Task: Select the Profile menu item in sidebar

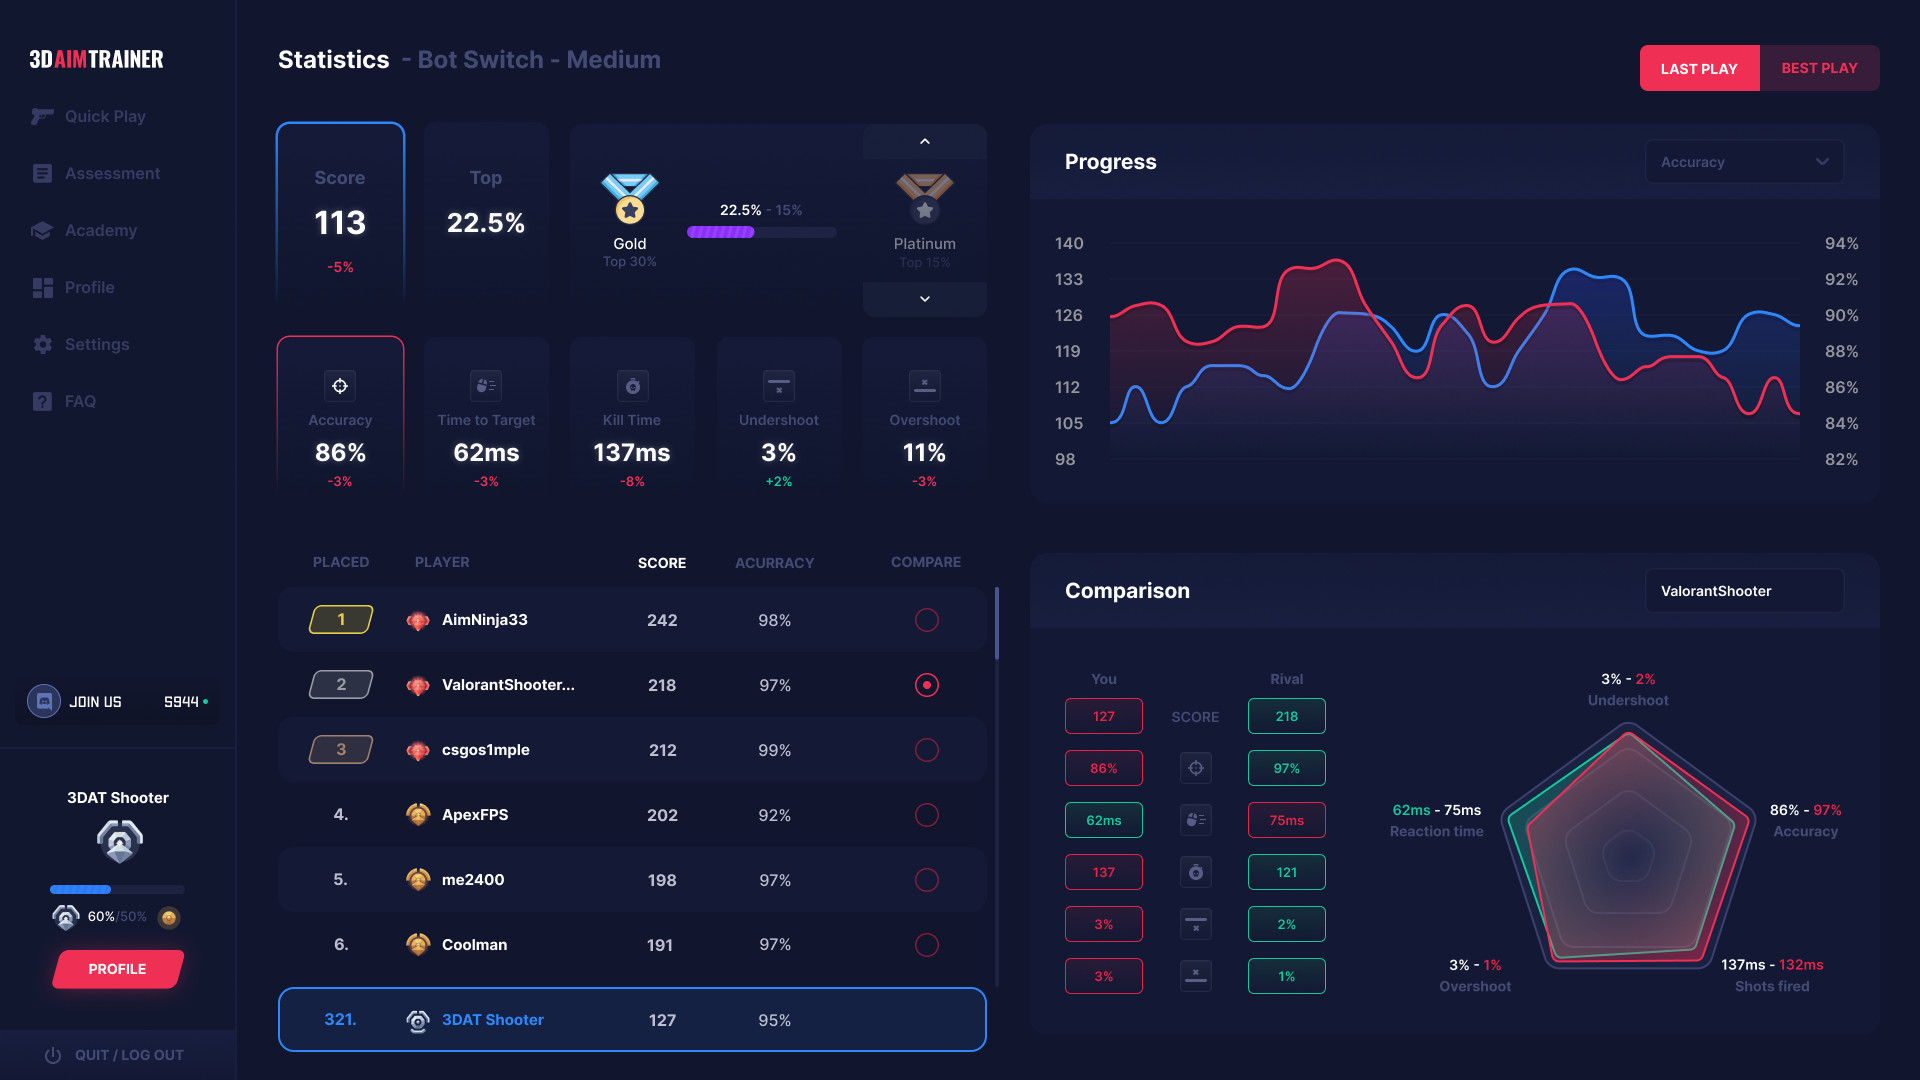Action: click(x=90, y=286)
